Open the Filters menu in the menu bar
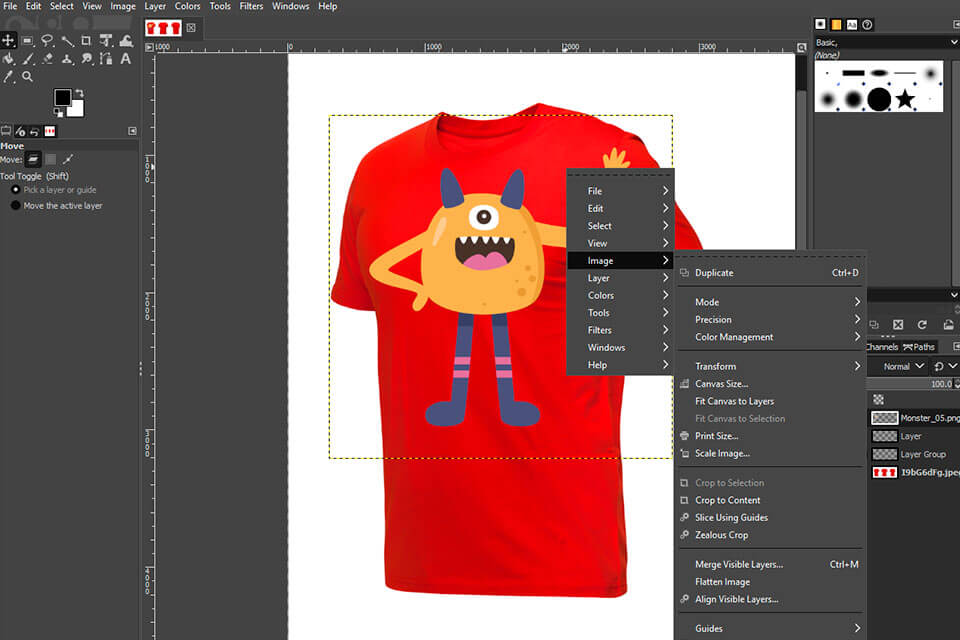 pos(251,6)
